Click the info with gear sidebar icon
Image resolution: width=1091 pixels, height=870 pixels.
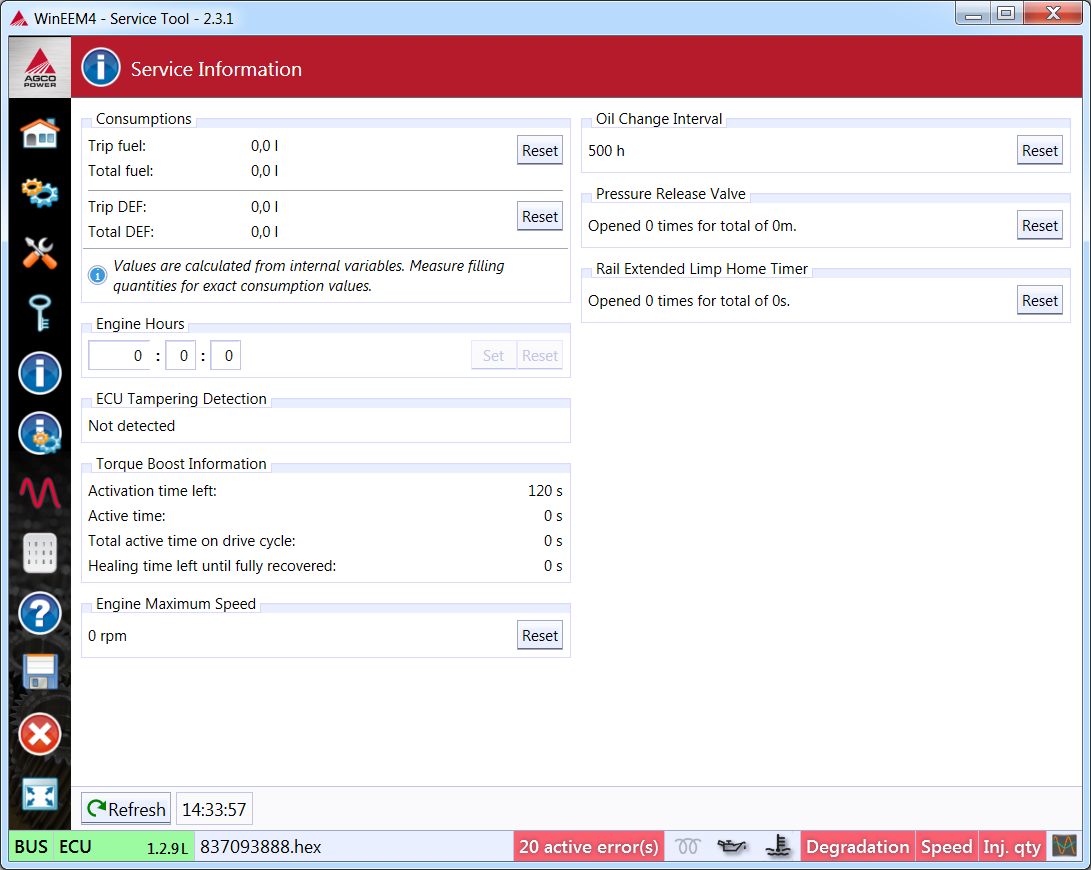(x=40, y=433)
